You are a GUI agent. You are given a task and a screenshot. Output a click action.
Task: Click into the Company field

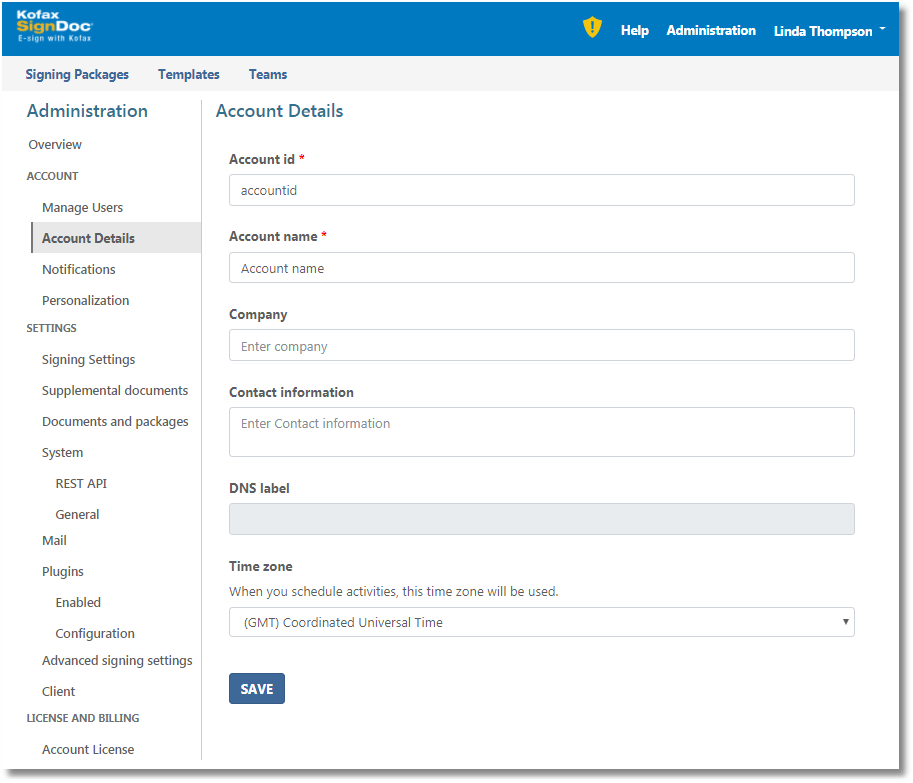[x=541, y=346]
